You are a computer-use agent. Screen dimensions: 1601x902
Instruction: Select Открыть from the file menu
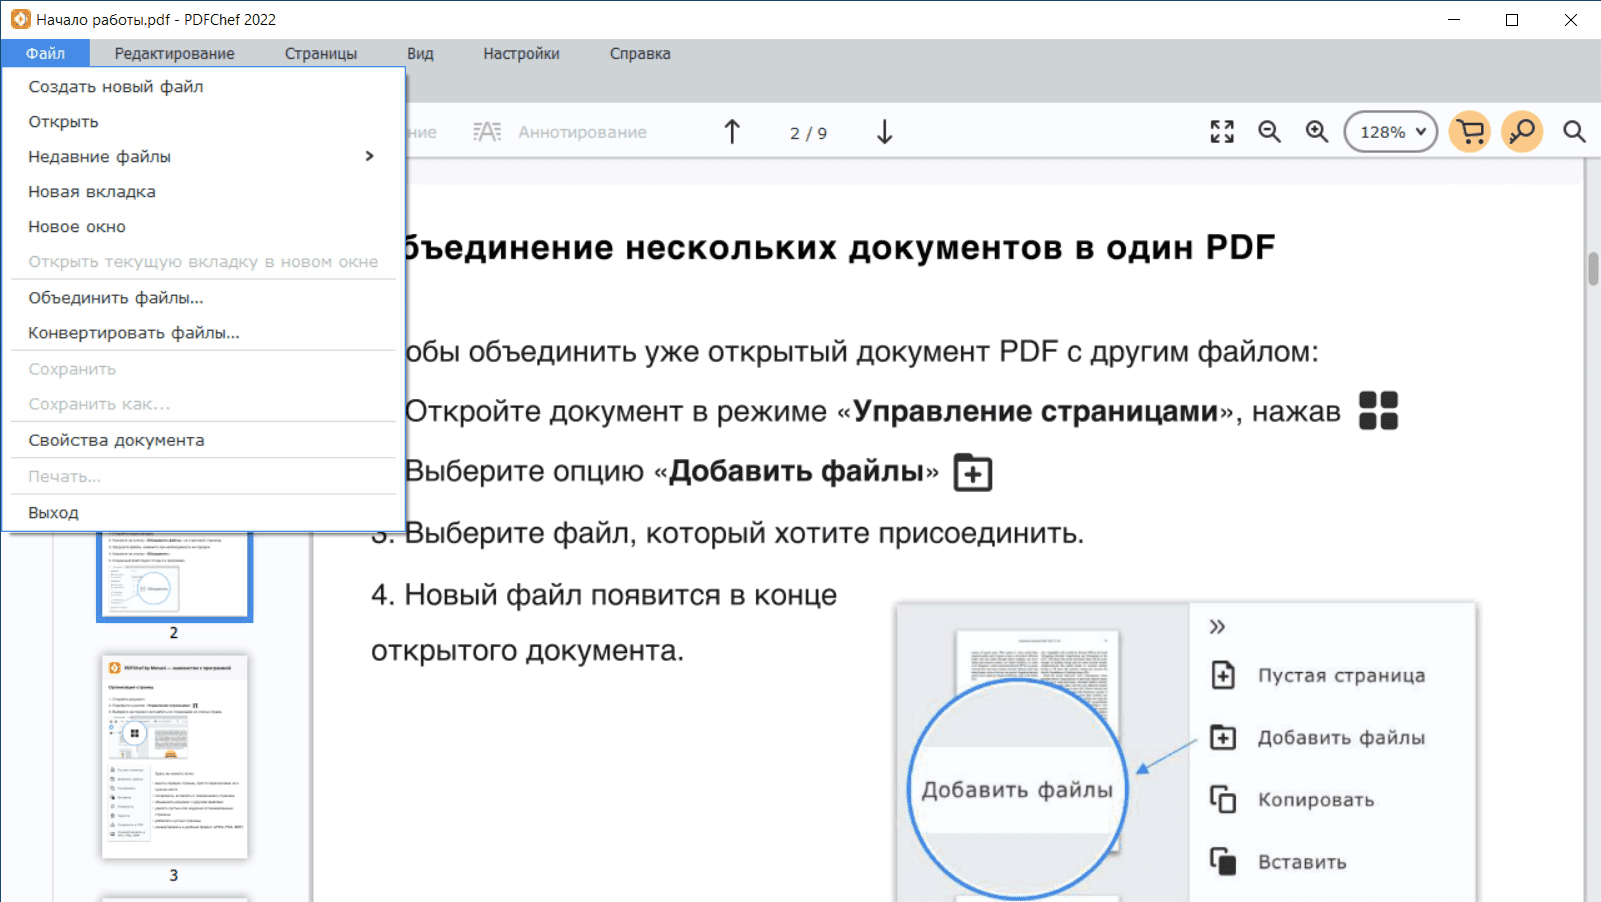point(203,122)
